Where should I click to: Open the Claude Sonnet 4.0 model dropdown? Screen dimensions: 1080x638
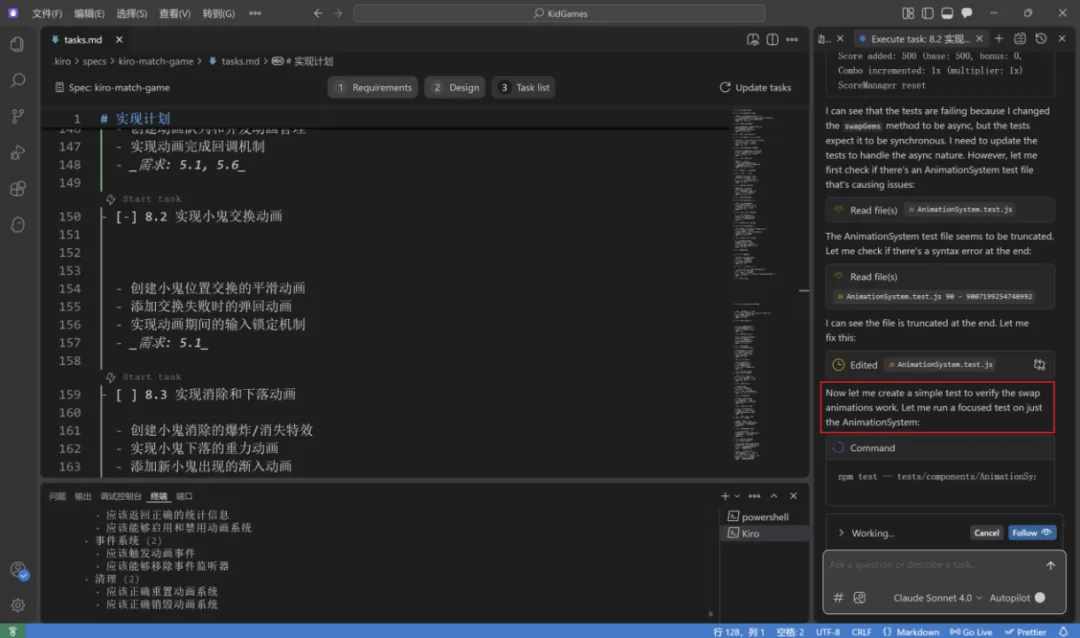click(x=937, y=597)
